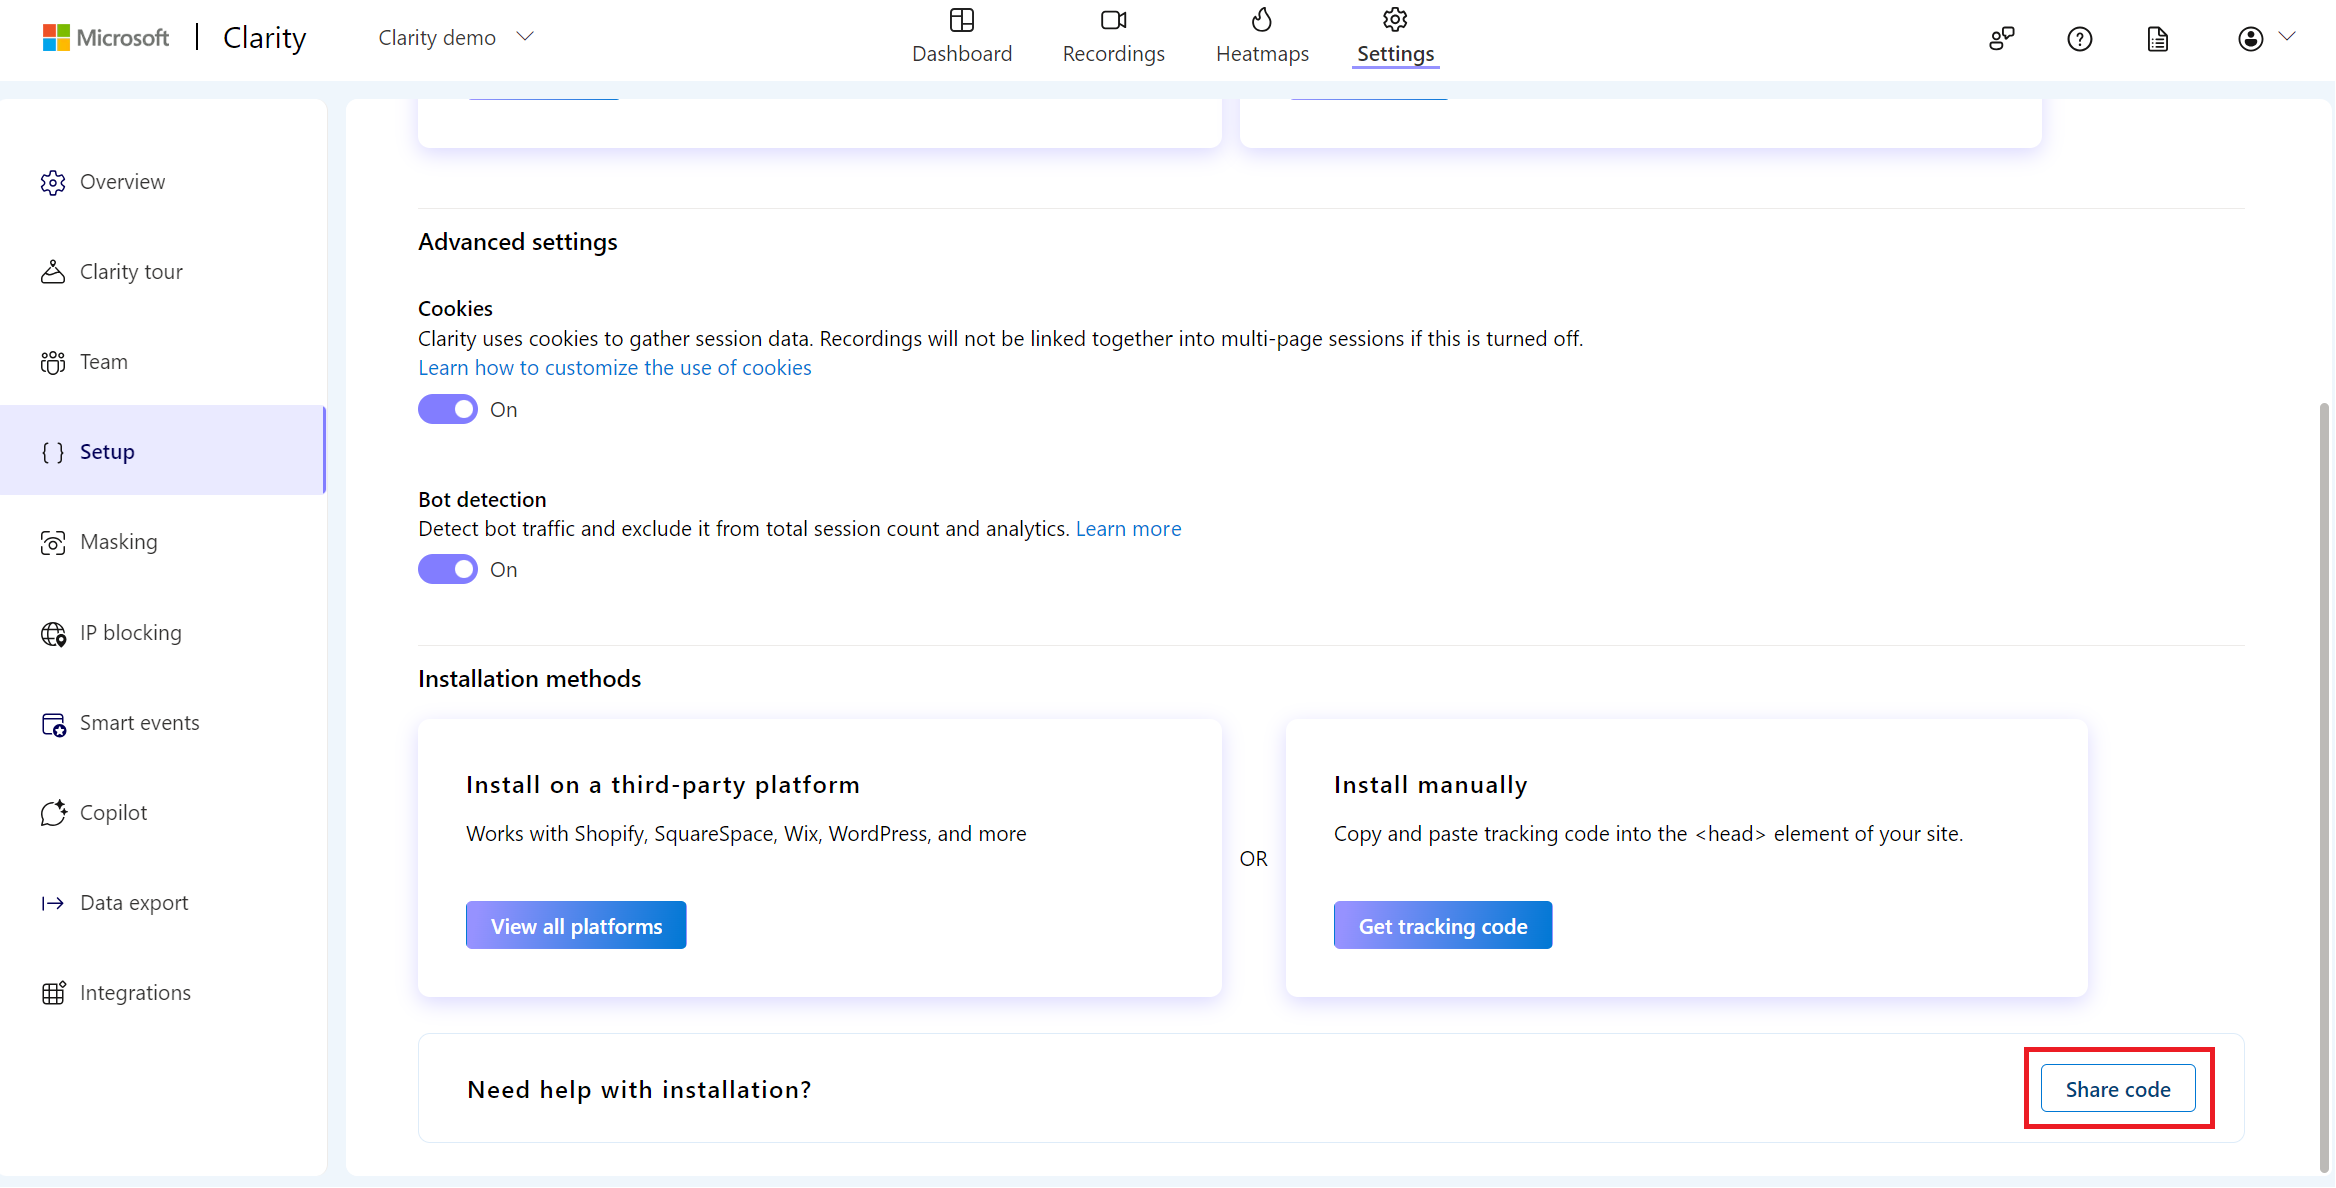Click the Recordings camera icon
The image size is (2336, 1188).
(1113, 20)
